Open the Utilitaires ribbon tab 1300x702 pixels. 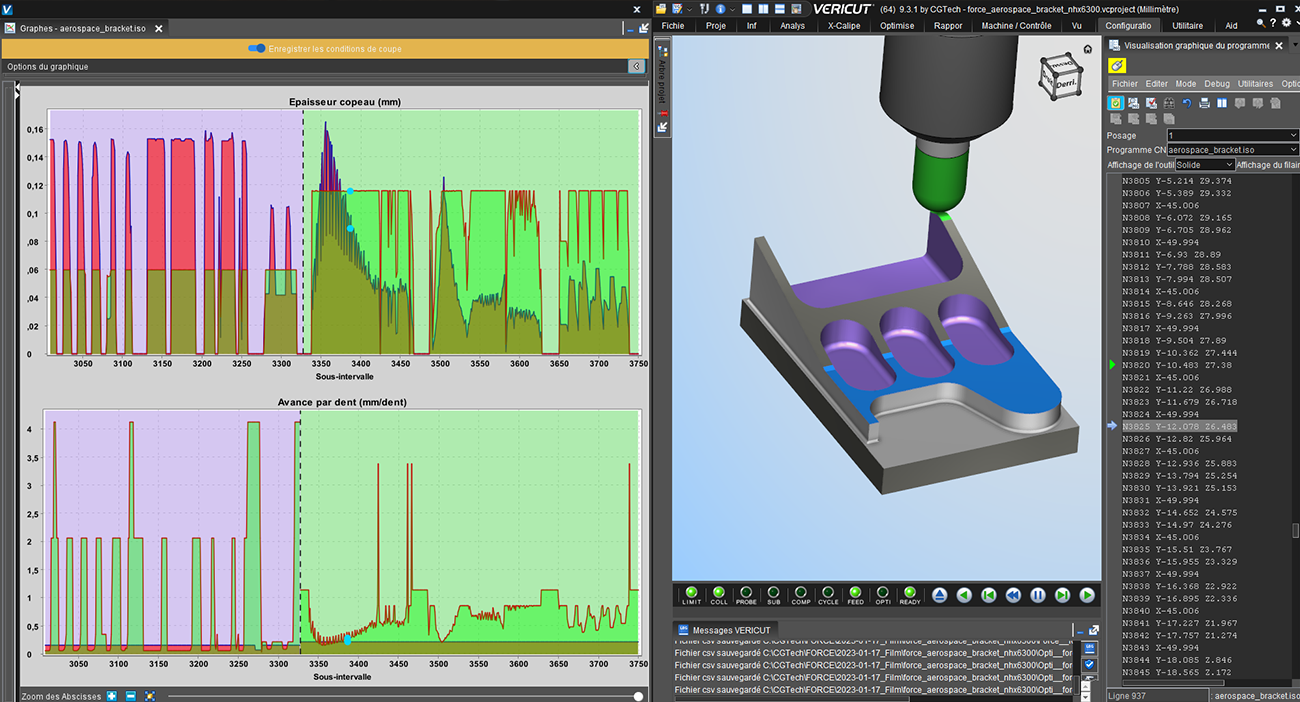(1187, 26)
